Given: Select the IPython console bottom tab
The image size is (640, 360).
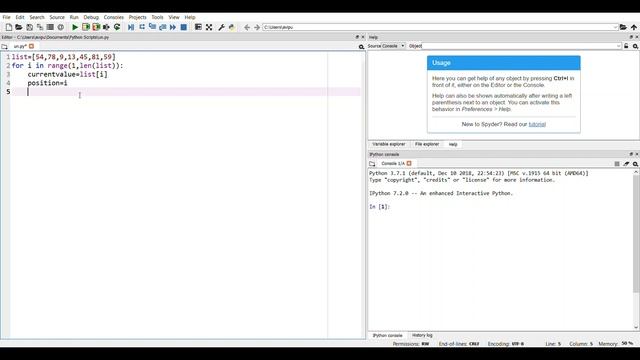Looking at the screenshot, I should pos(387,336).
